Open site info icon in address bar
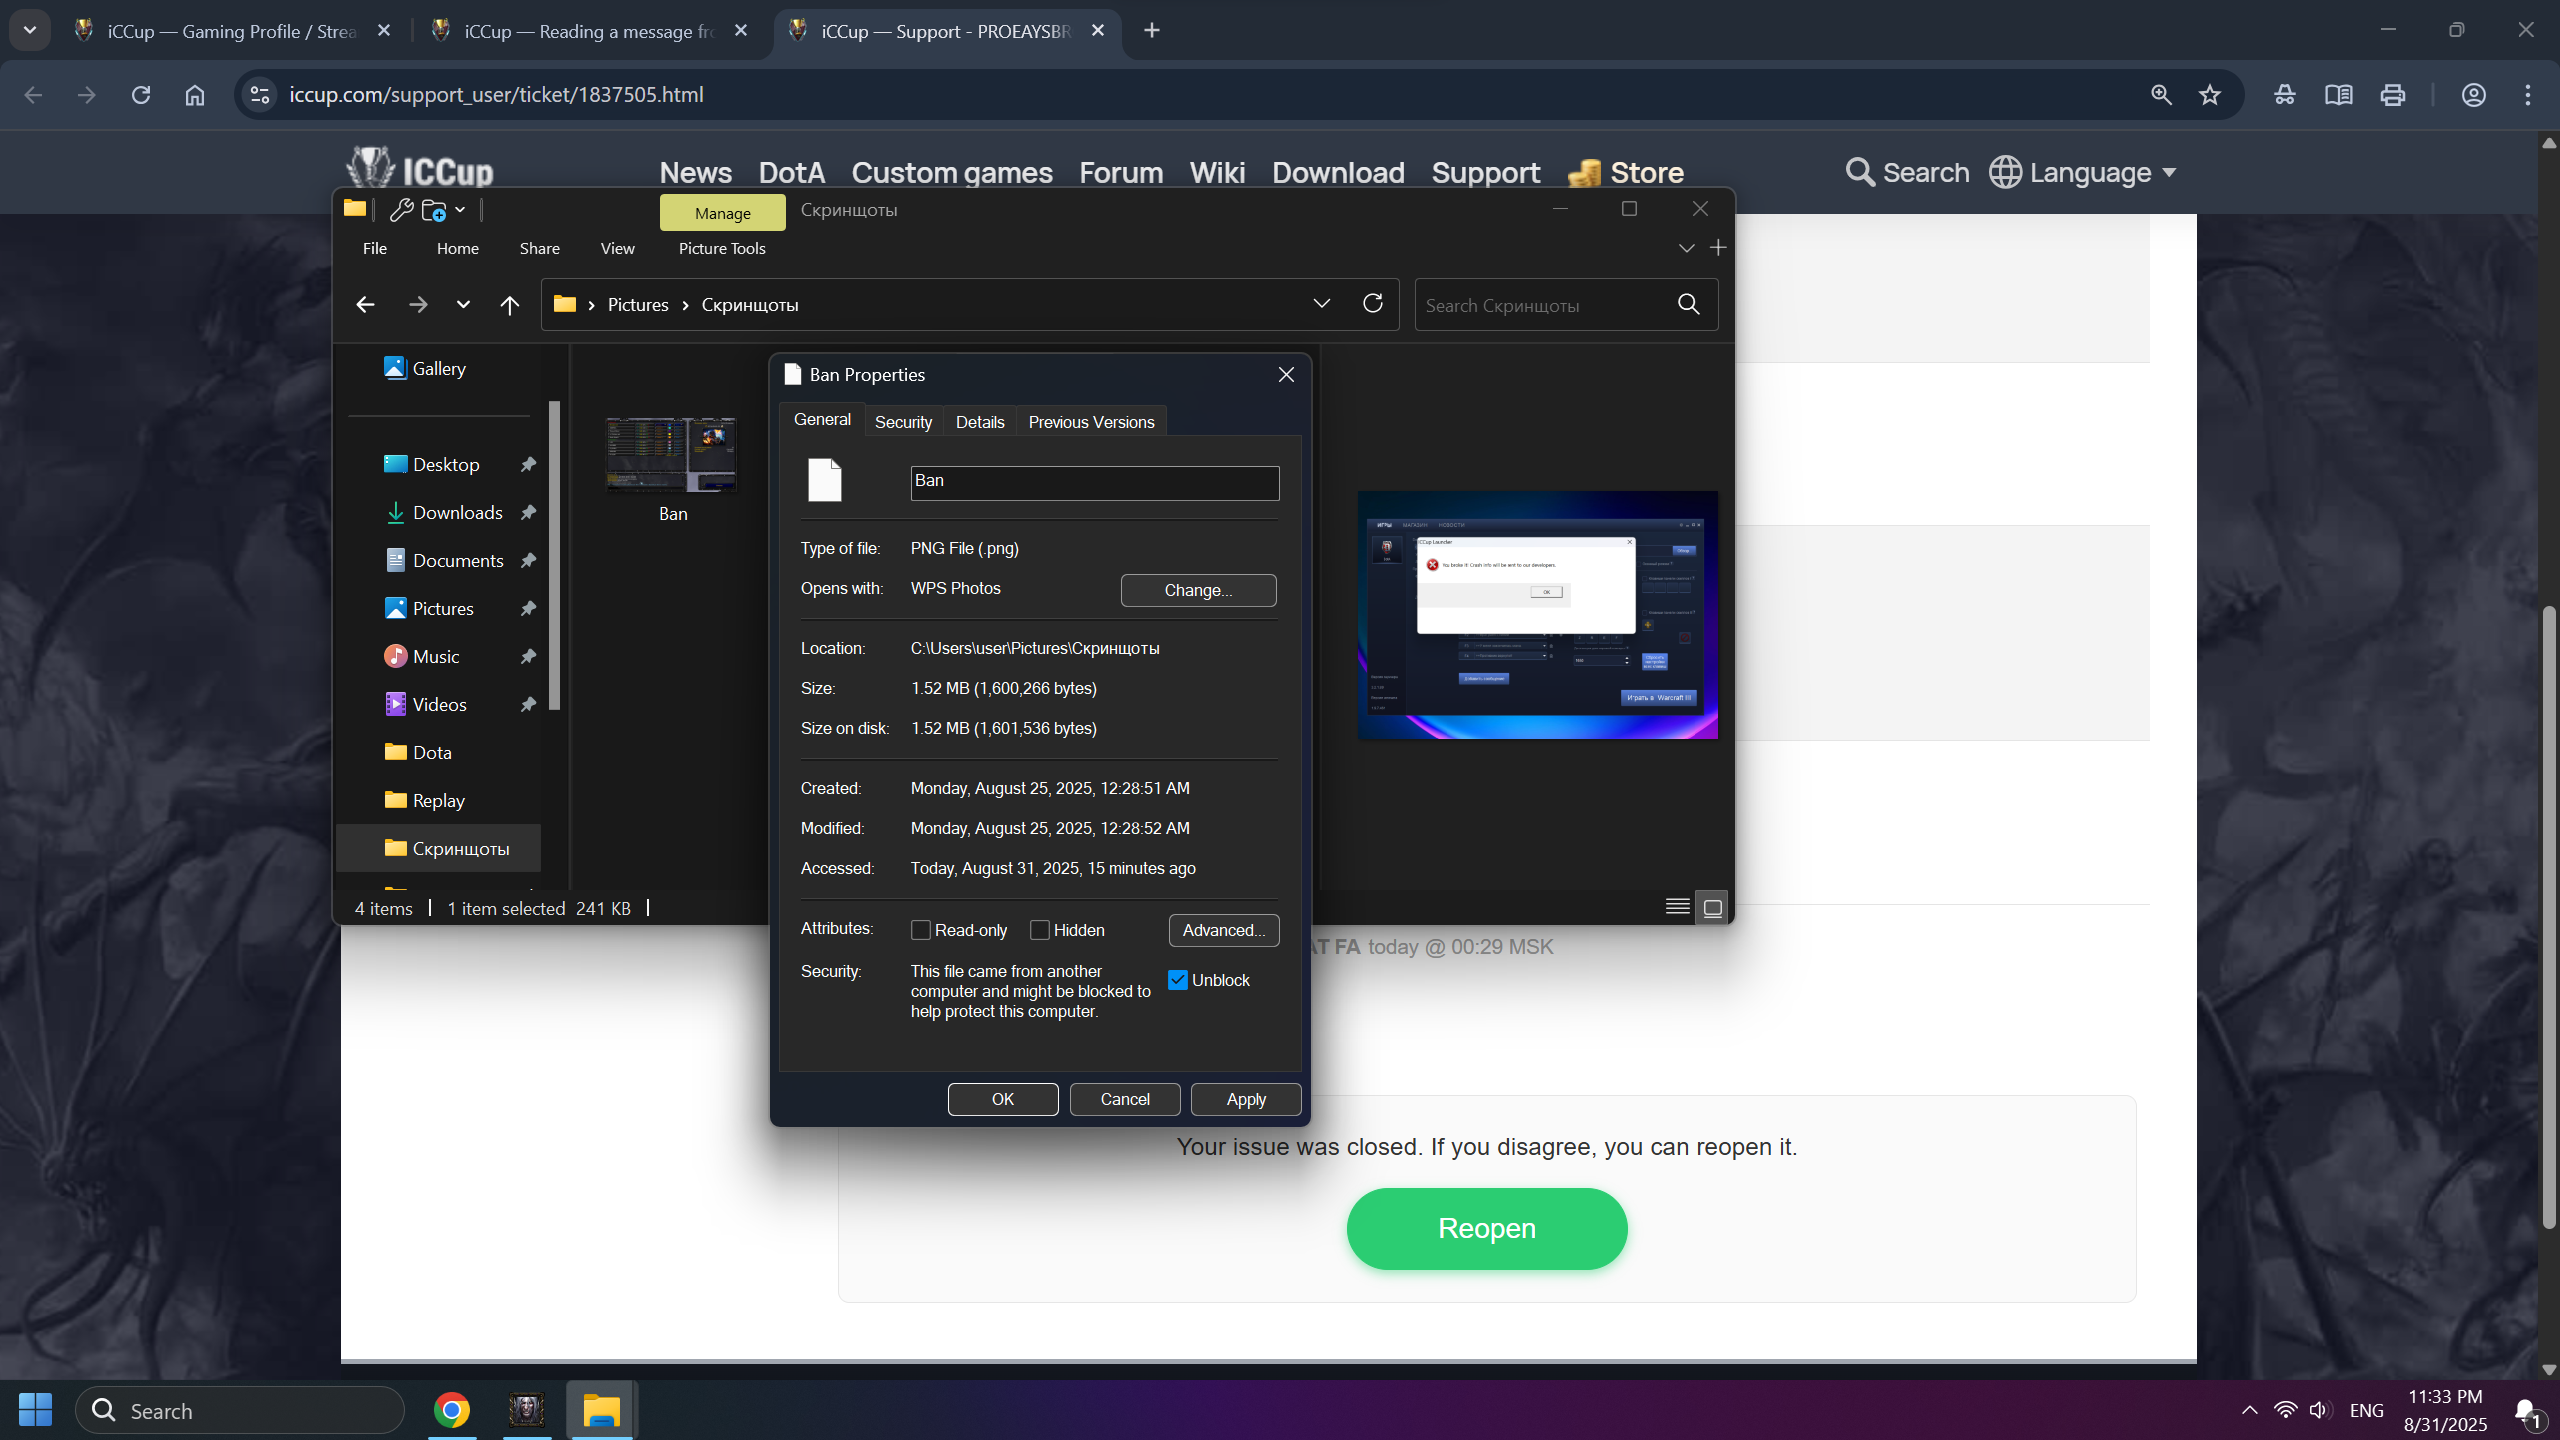 click(260, 95)
